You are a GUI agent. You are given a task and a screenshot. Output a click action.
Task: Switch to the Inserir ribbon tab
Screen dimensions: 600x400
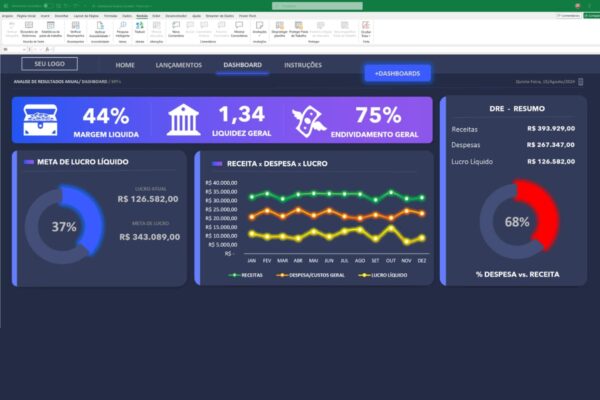pos(45,16)
